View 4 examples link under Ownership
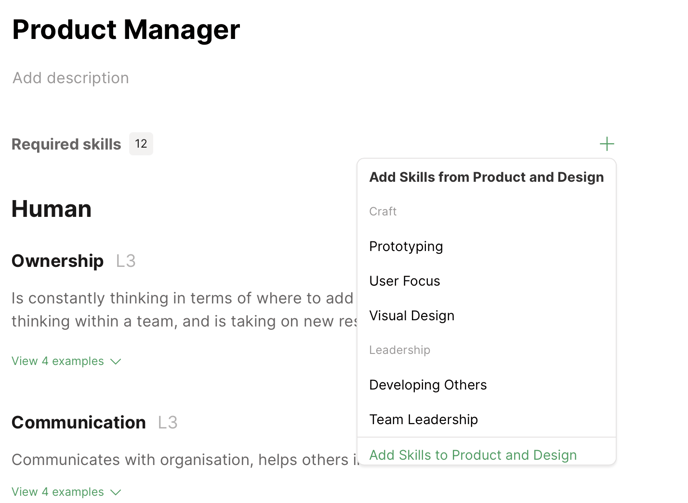The width and height of the screenshot is (688, 503). [x=57, y=361]
